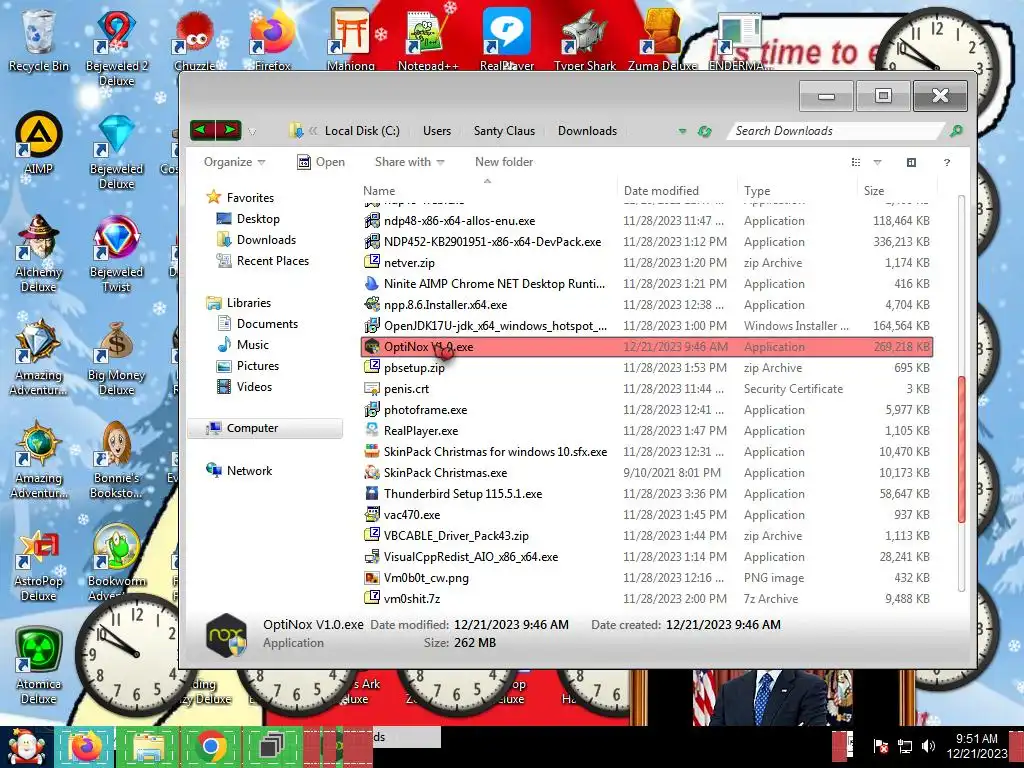Sort by Date modified column header

(x=661, y=191)
